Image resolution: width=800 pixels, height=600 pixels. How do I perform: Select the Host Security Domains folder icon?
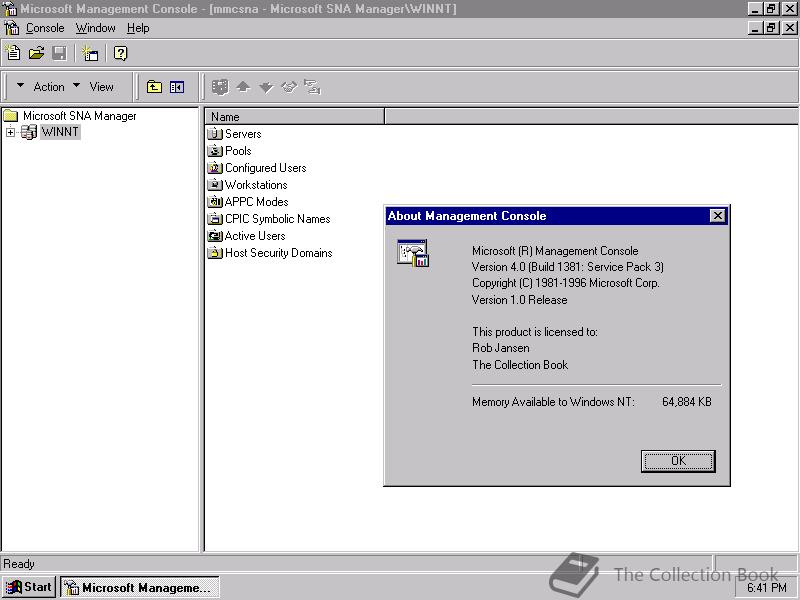(x=215, y=253)
